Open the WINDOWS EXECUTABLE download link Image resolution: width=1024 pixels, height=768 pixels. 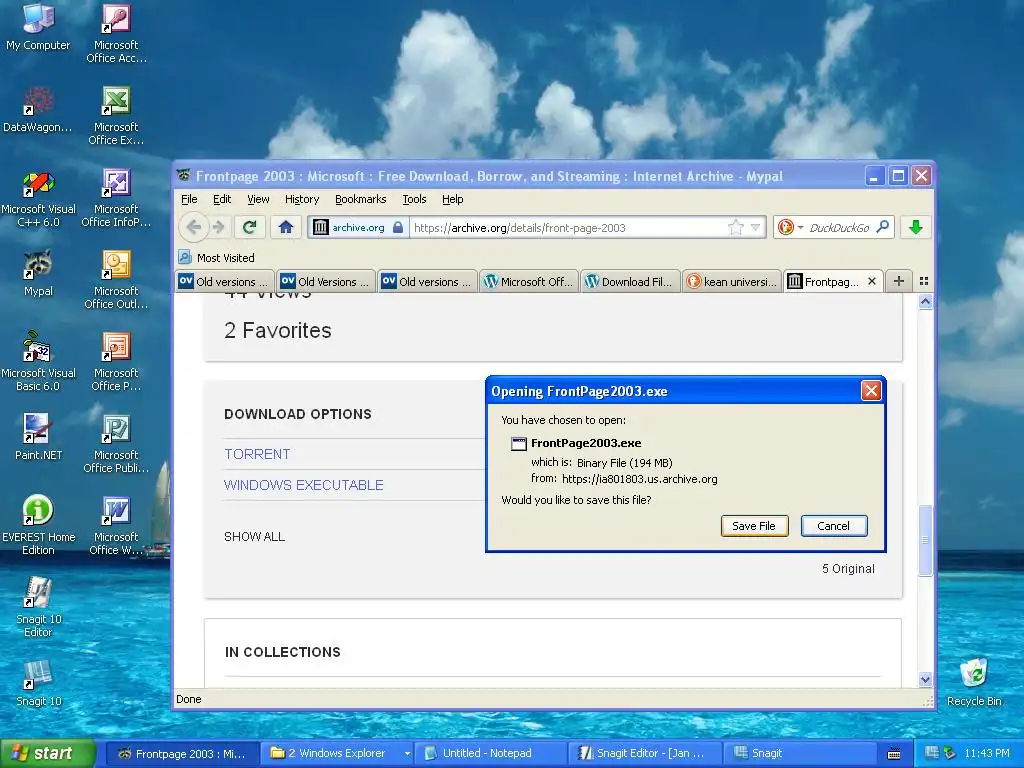point(304,485)
